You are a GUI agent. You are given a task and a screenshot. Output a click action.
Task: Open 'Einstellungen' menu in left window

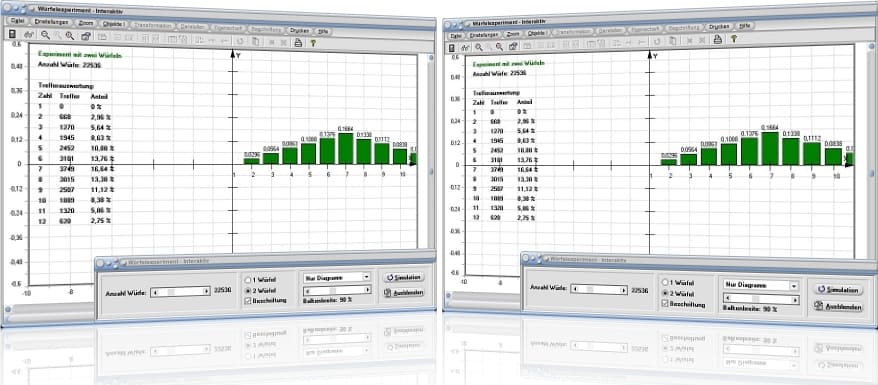point(52,21)
